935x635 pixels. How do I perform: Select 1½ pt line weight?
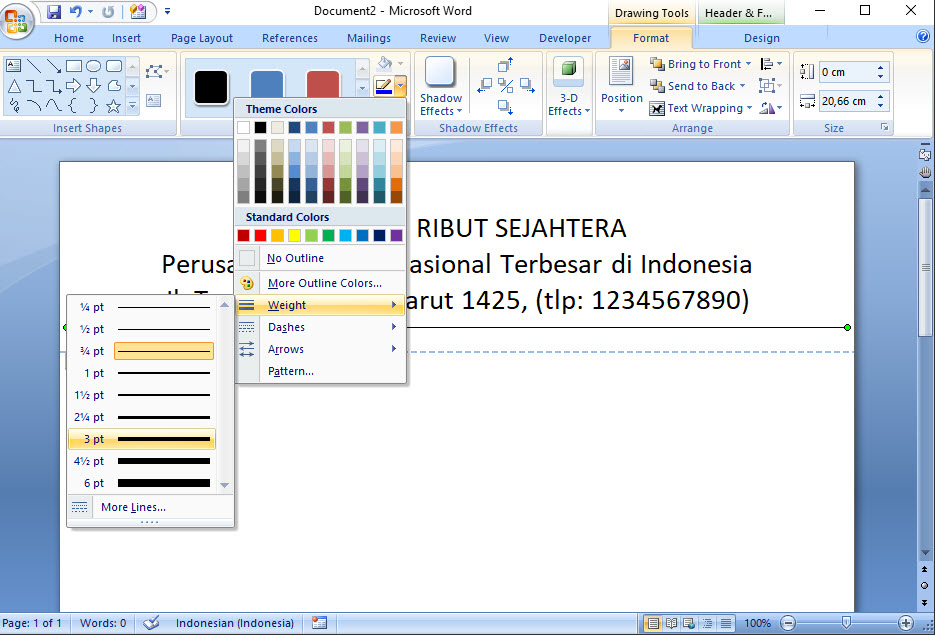pos(142,395)
